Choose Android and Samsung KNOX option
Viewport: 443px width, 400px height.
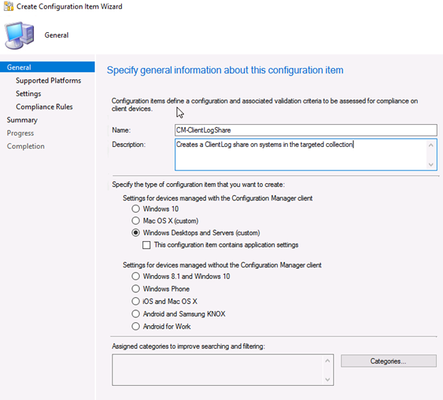click(135, 314)
